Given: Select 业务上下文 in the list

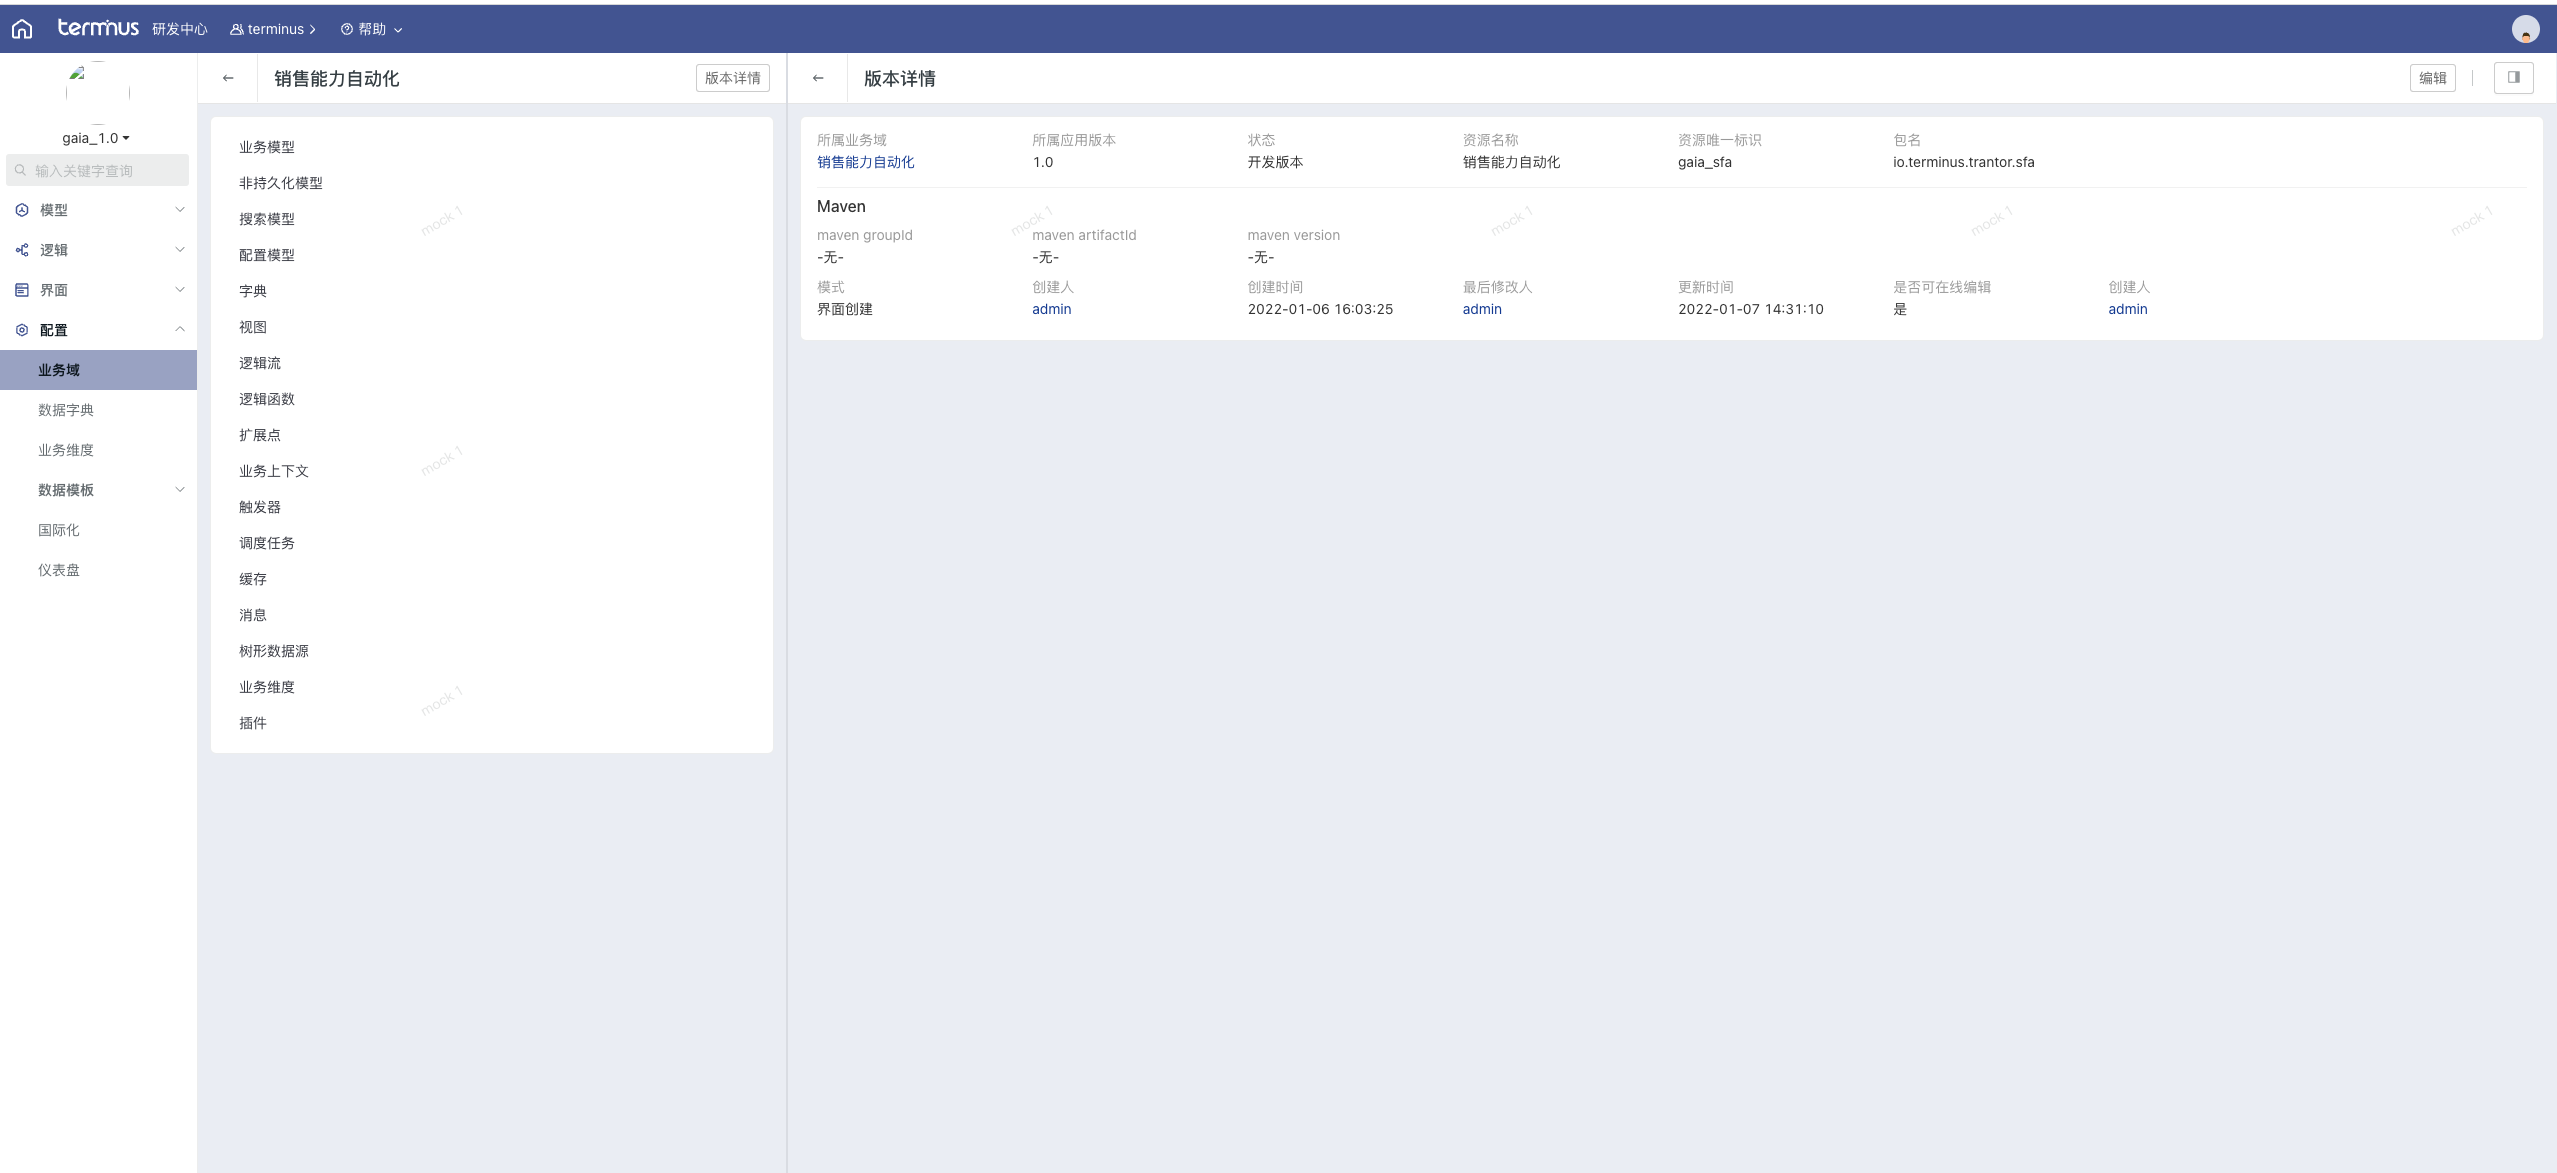Looking at the screenshot, I should (274, 471).
